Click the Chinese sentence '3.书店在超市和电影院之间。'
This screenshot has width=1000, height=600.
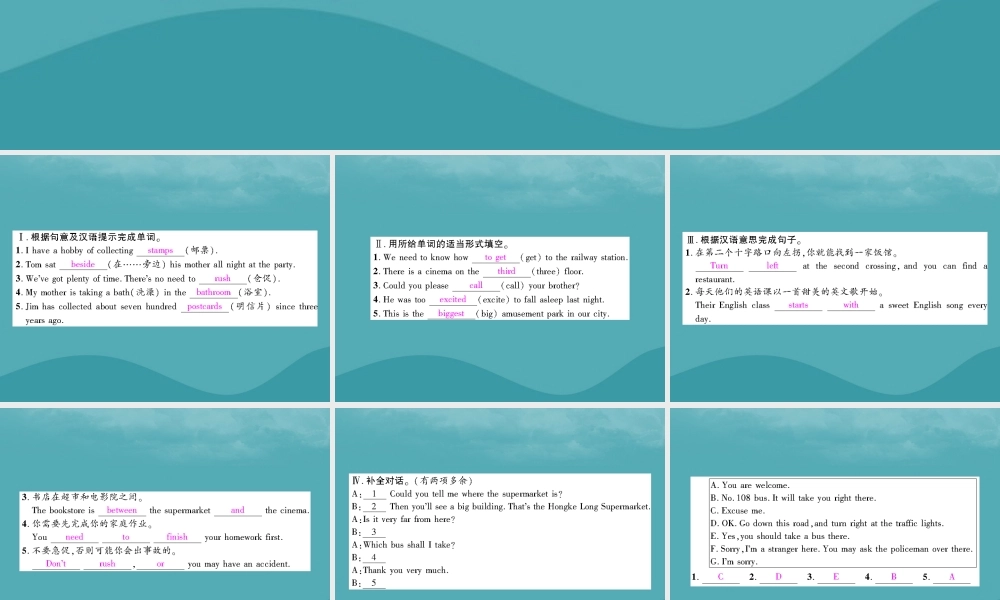pos(84,497)
